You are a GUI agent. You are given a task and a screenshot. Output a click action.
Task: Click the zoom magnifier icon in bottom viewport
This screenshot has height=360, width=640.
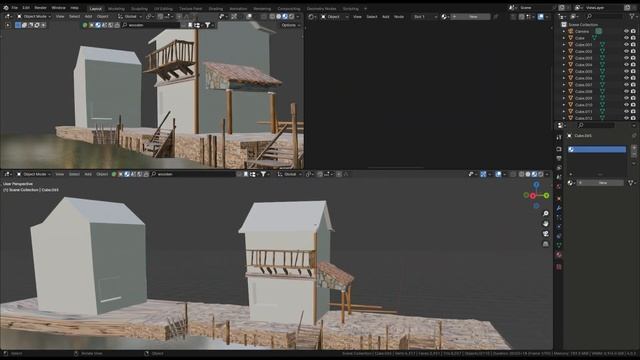click(x=546, y=213)
